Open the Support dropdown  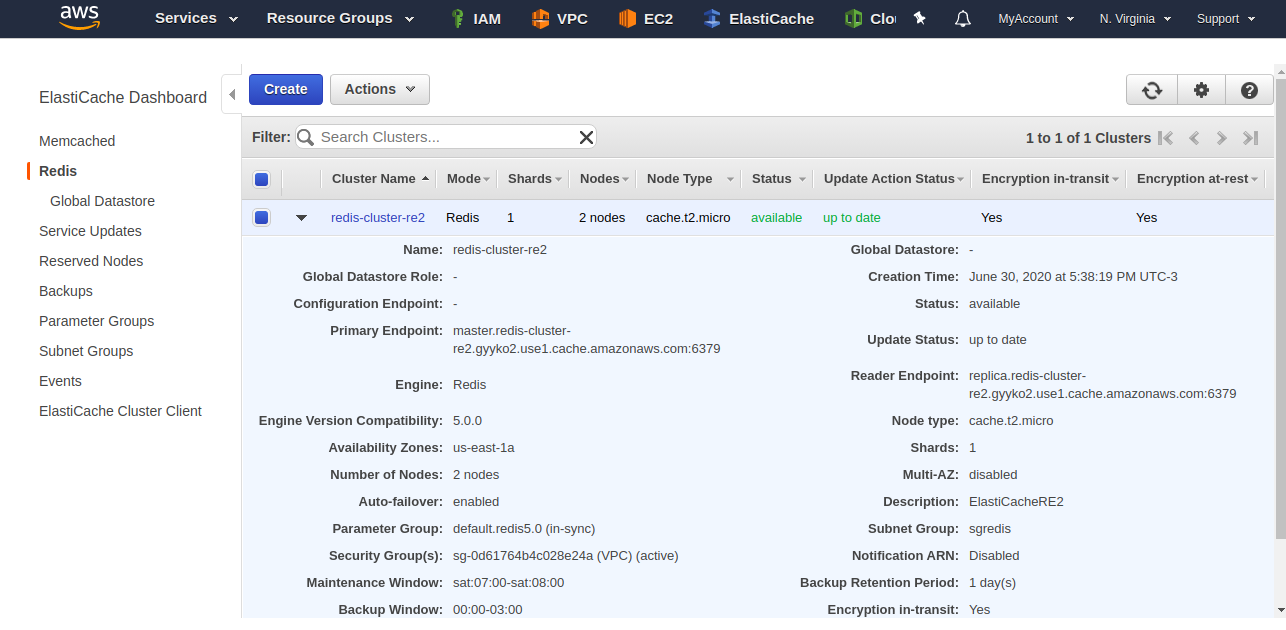(1226, 18)
